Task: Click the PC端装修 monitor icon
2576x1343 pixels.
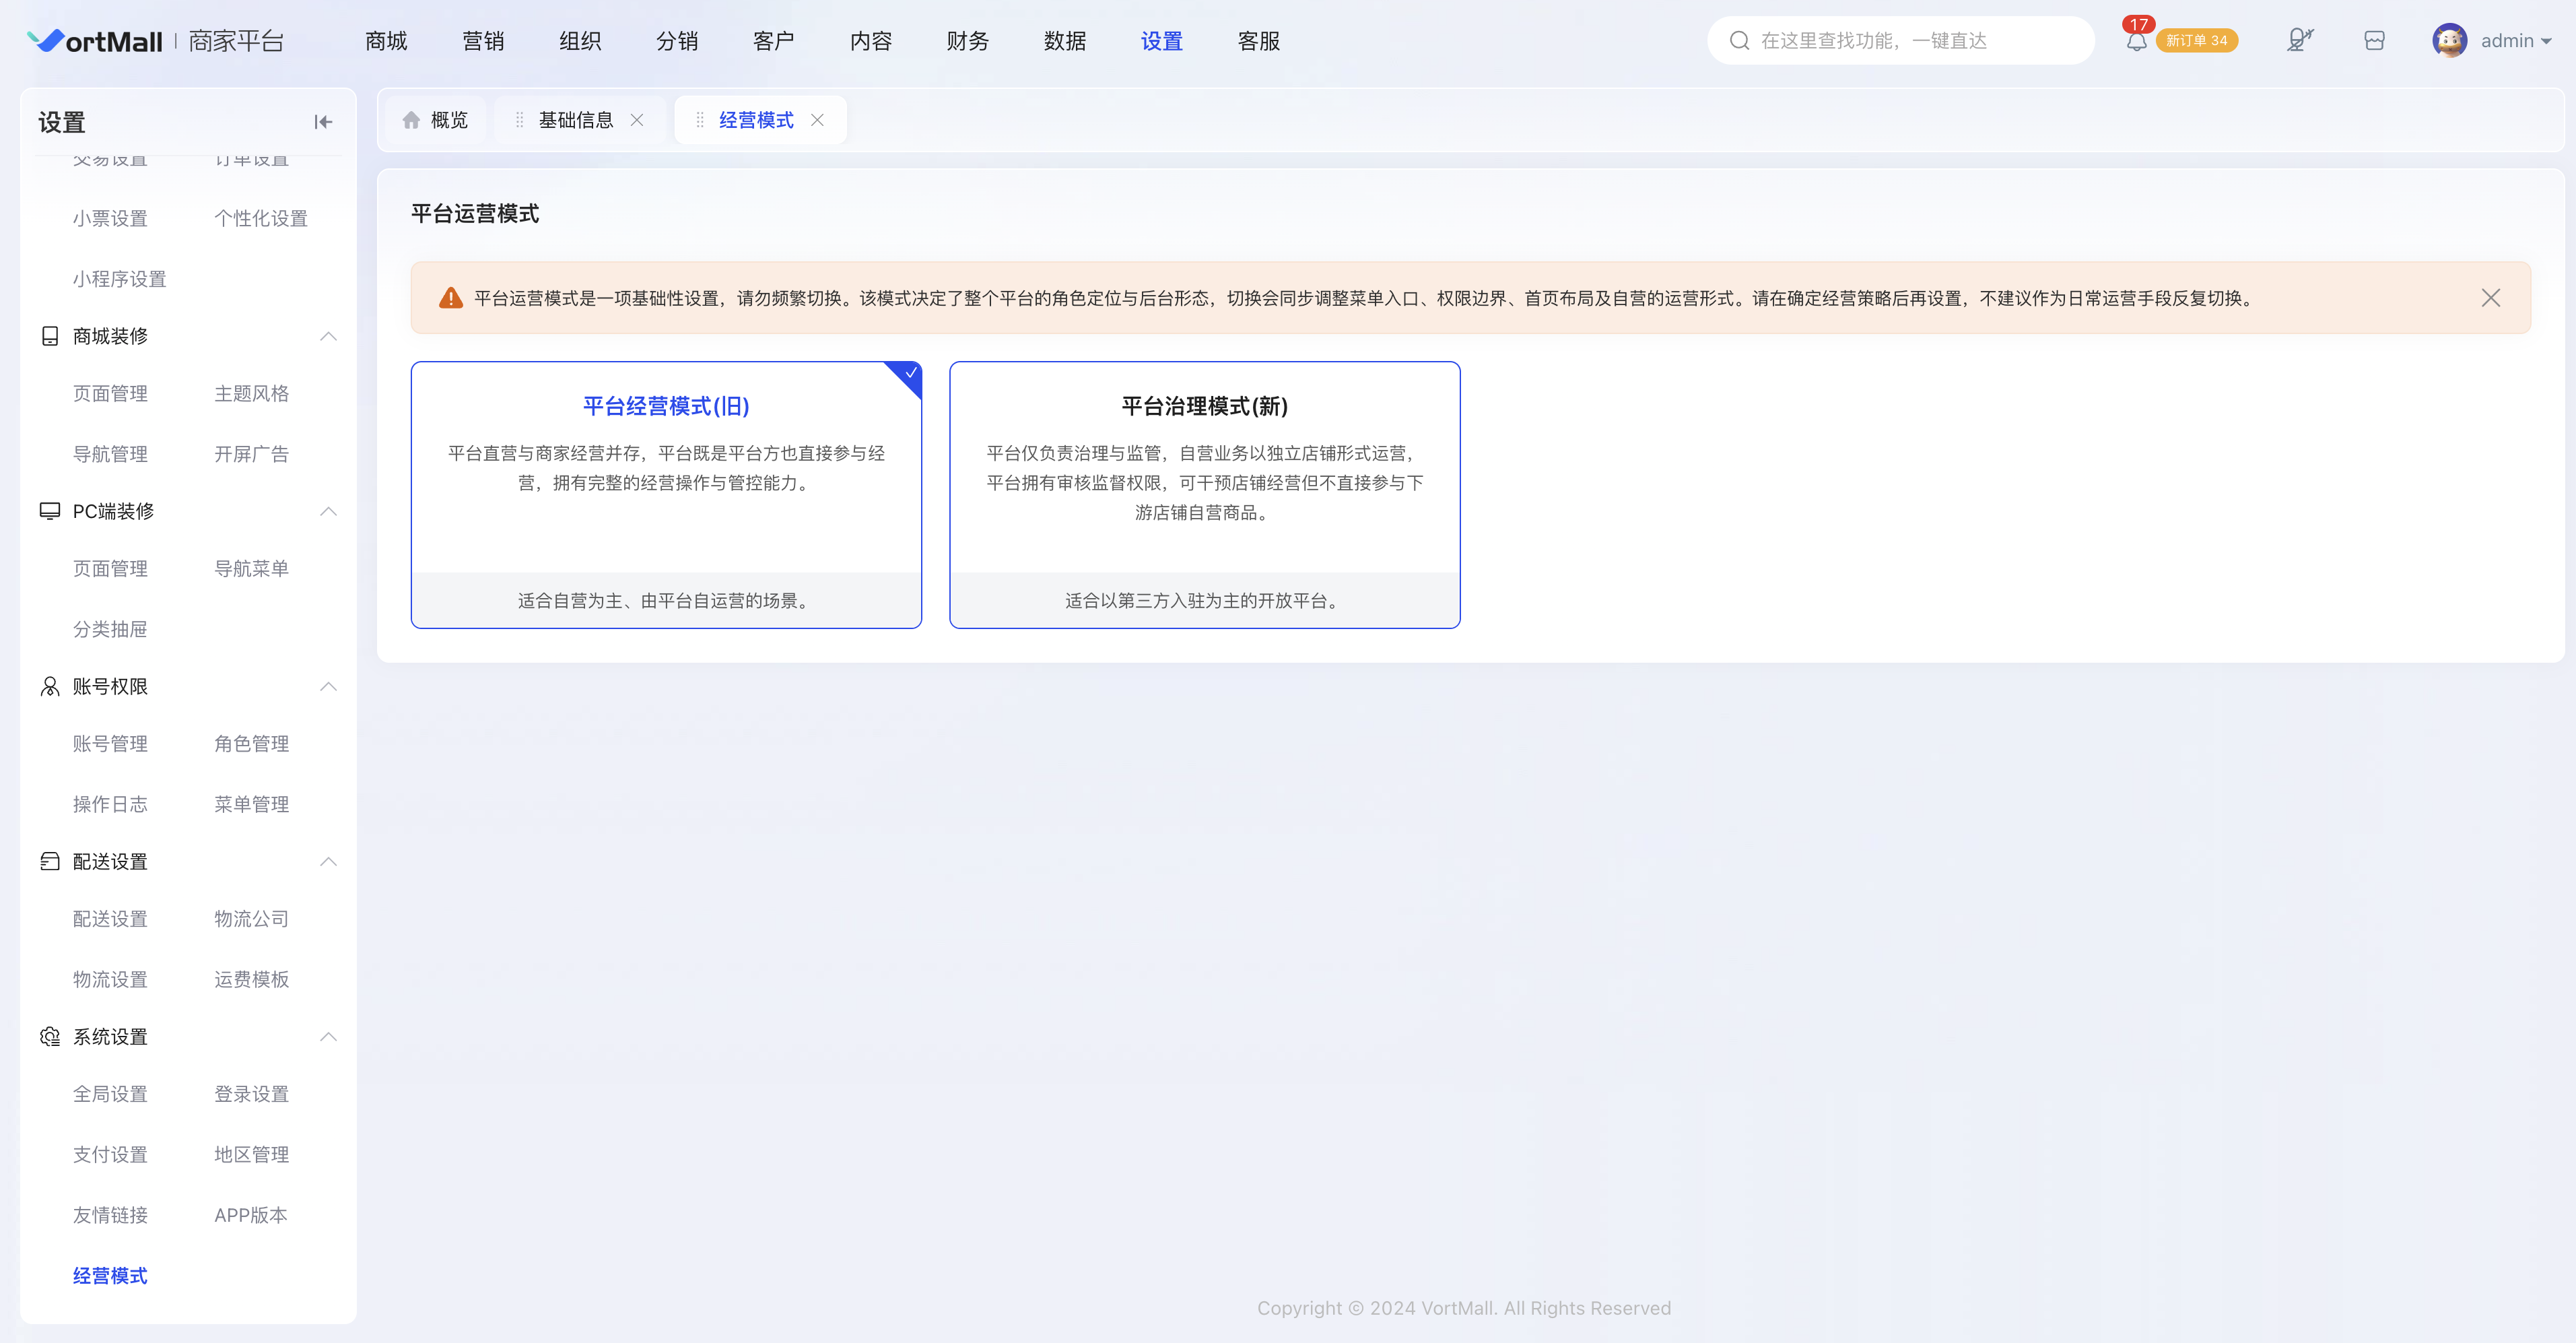Action: [x=50, y=511]
